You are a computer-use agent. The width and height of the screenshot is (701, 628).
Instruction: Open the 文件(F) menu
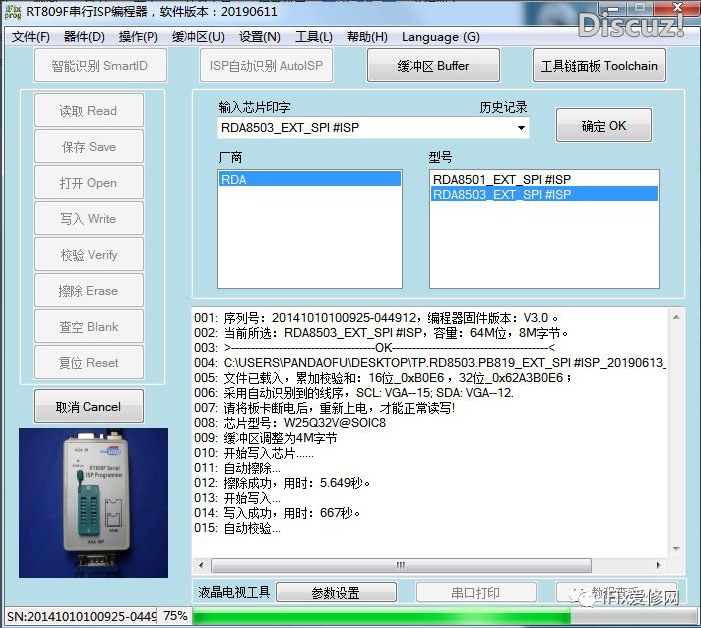coord(30,37)
